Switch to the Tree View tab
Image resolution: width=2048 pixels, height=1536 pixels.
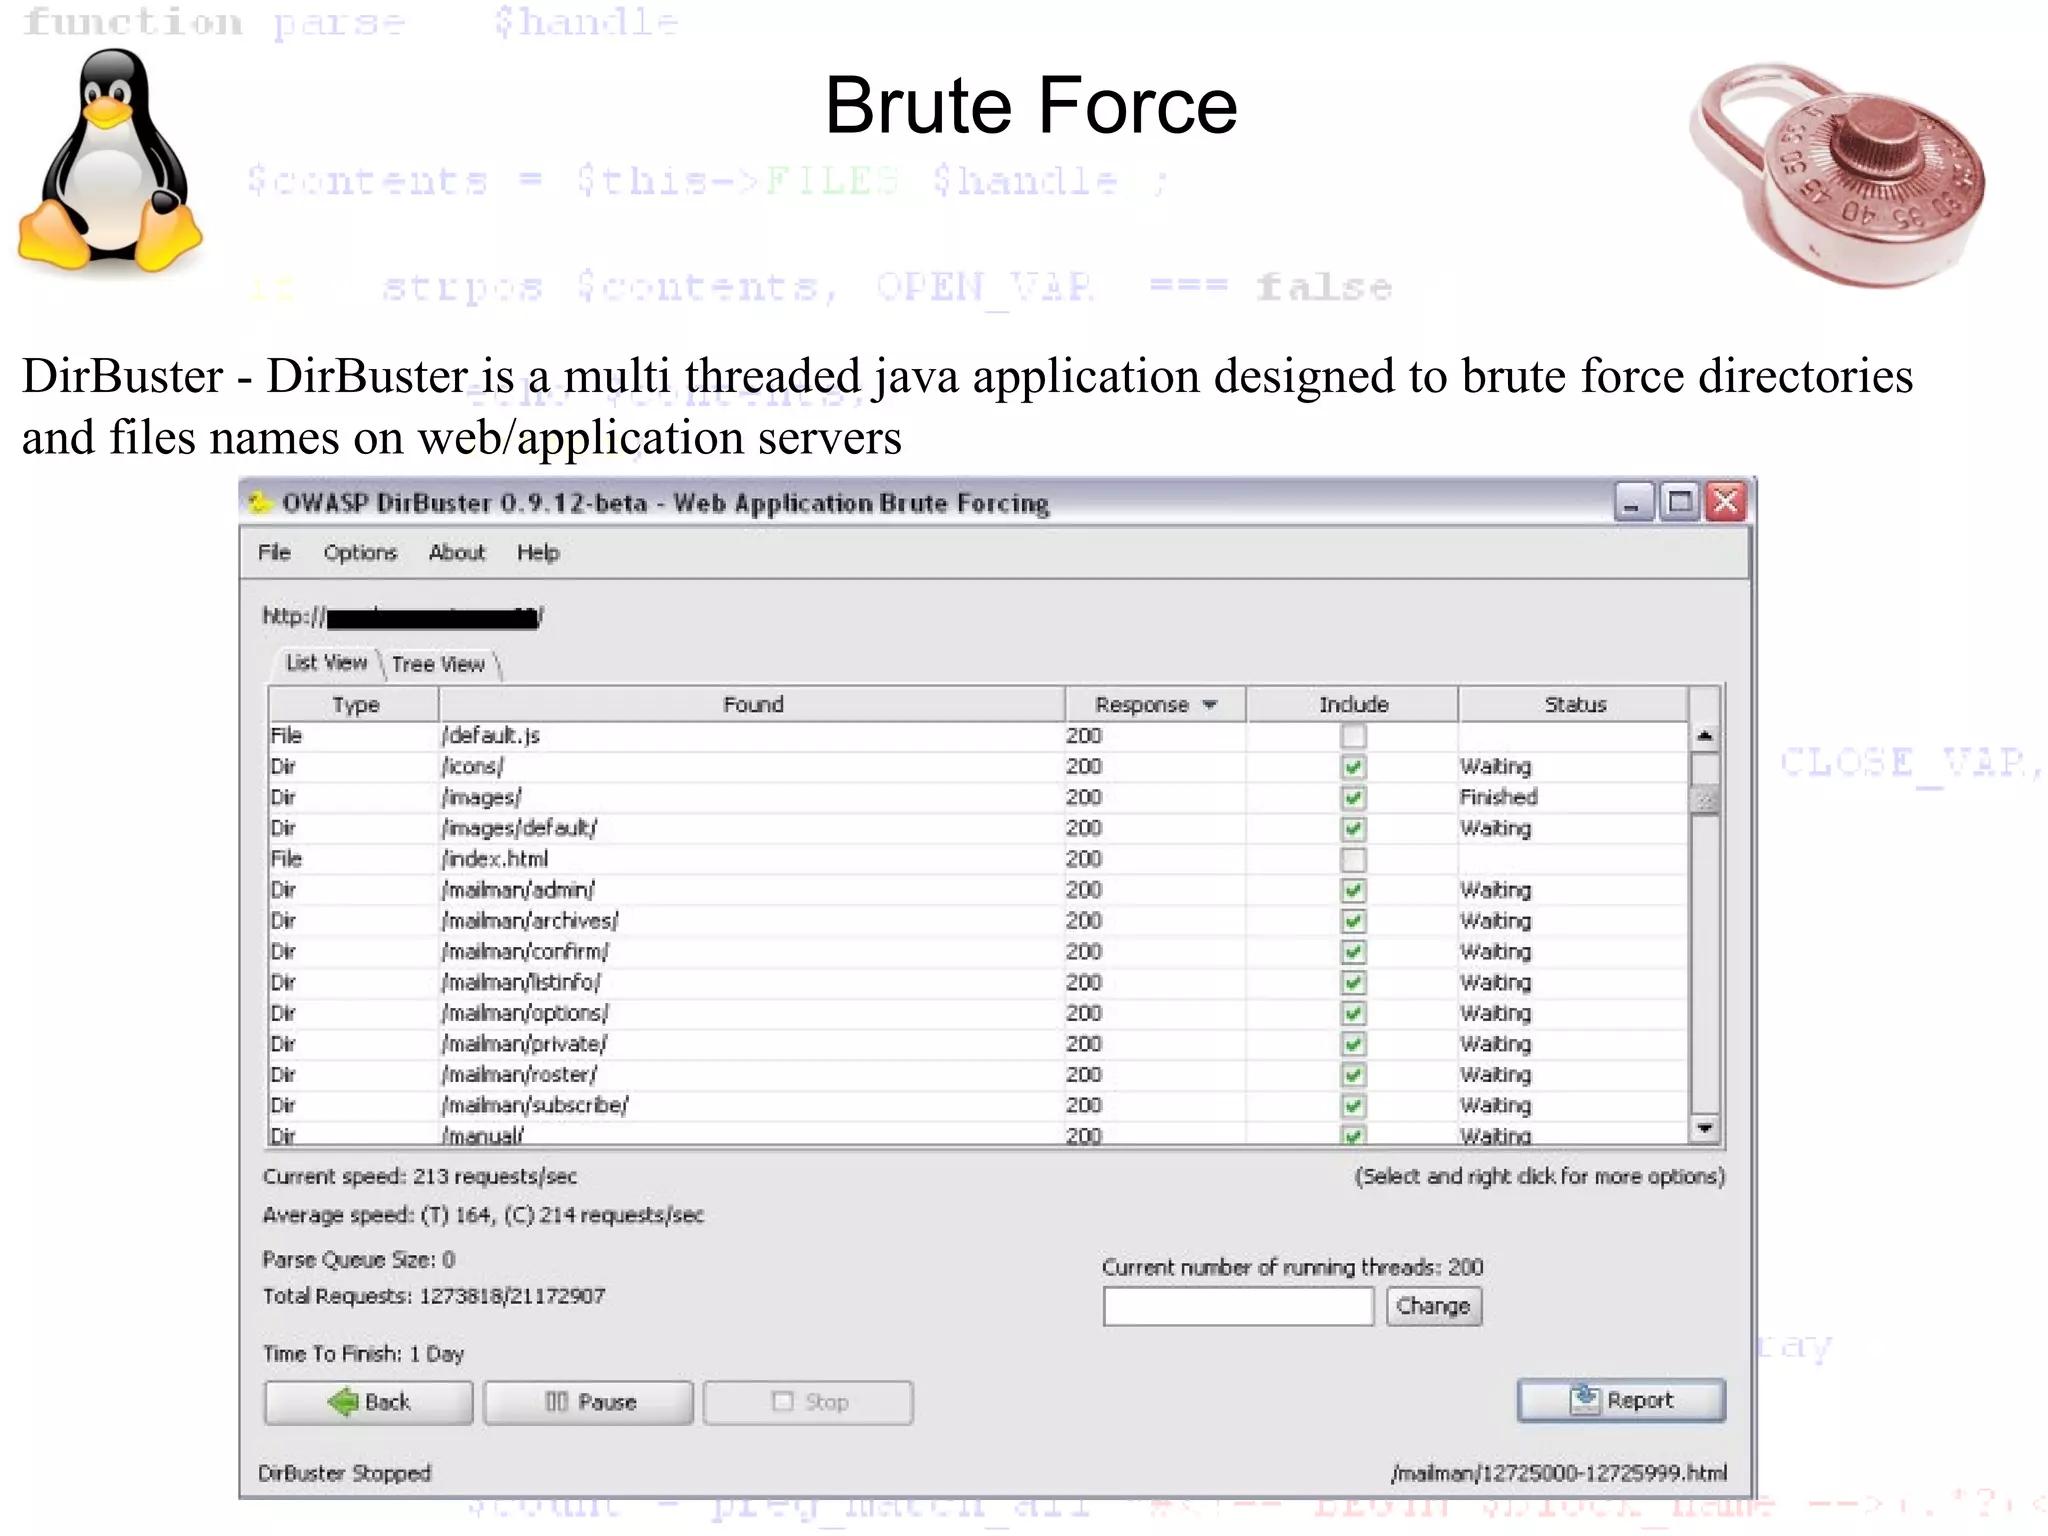coord(438,664)
